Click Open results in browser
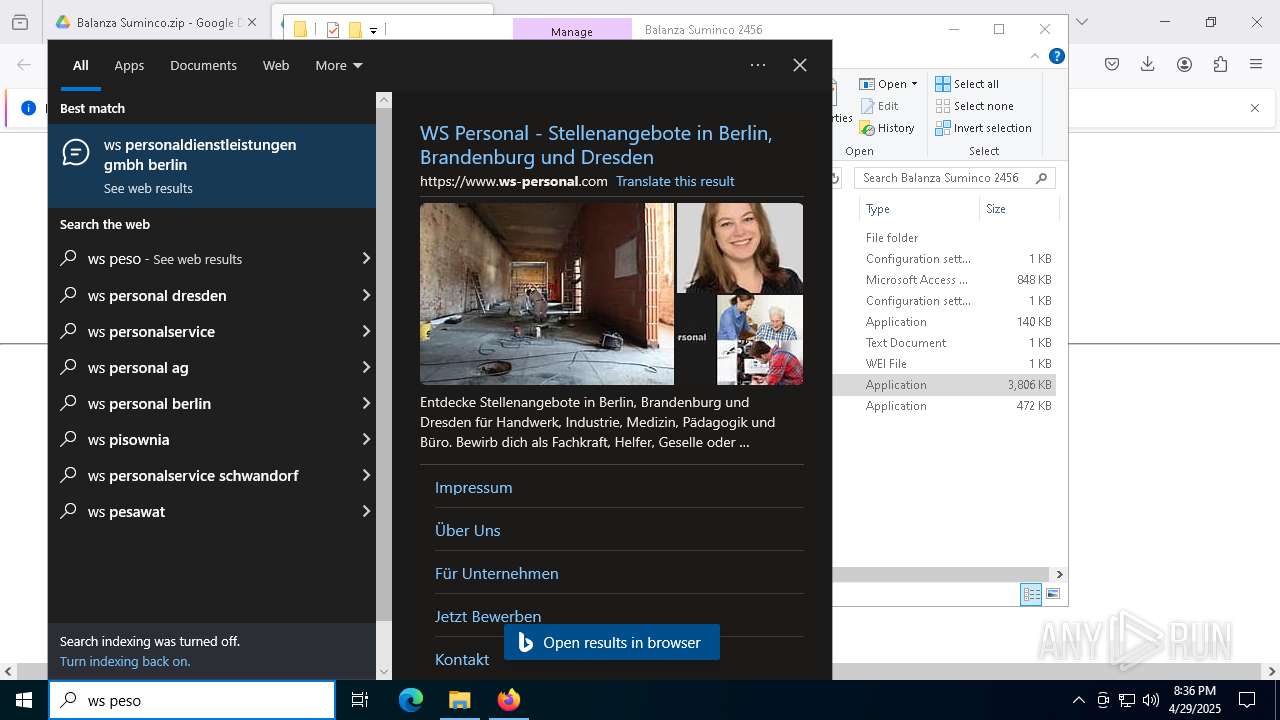The image size is (1280, 720). 612,642
